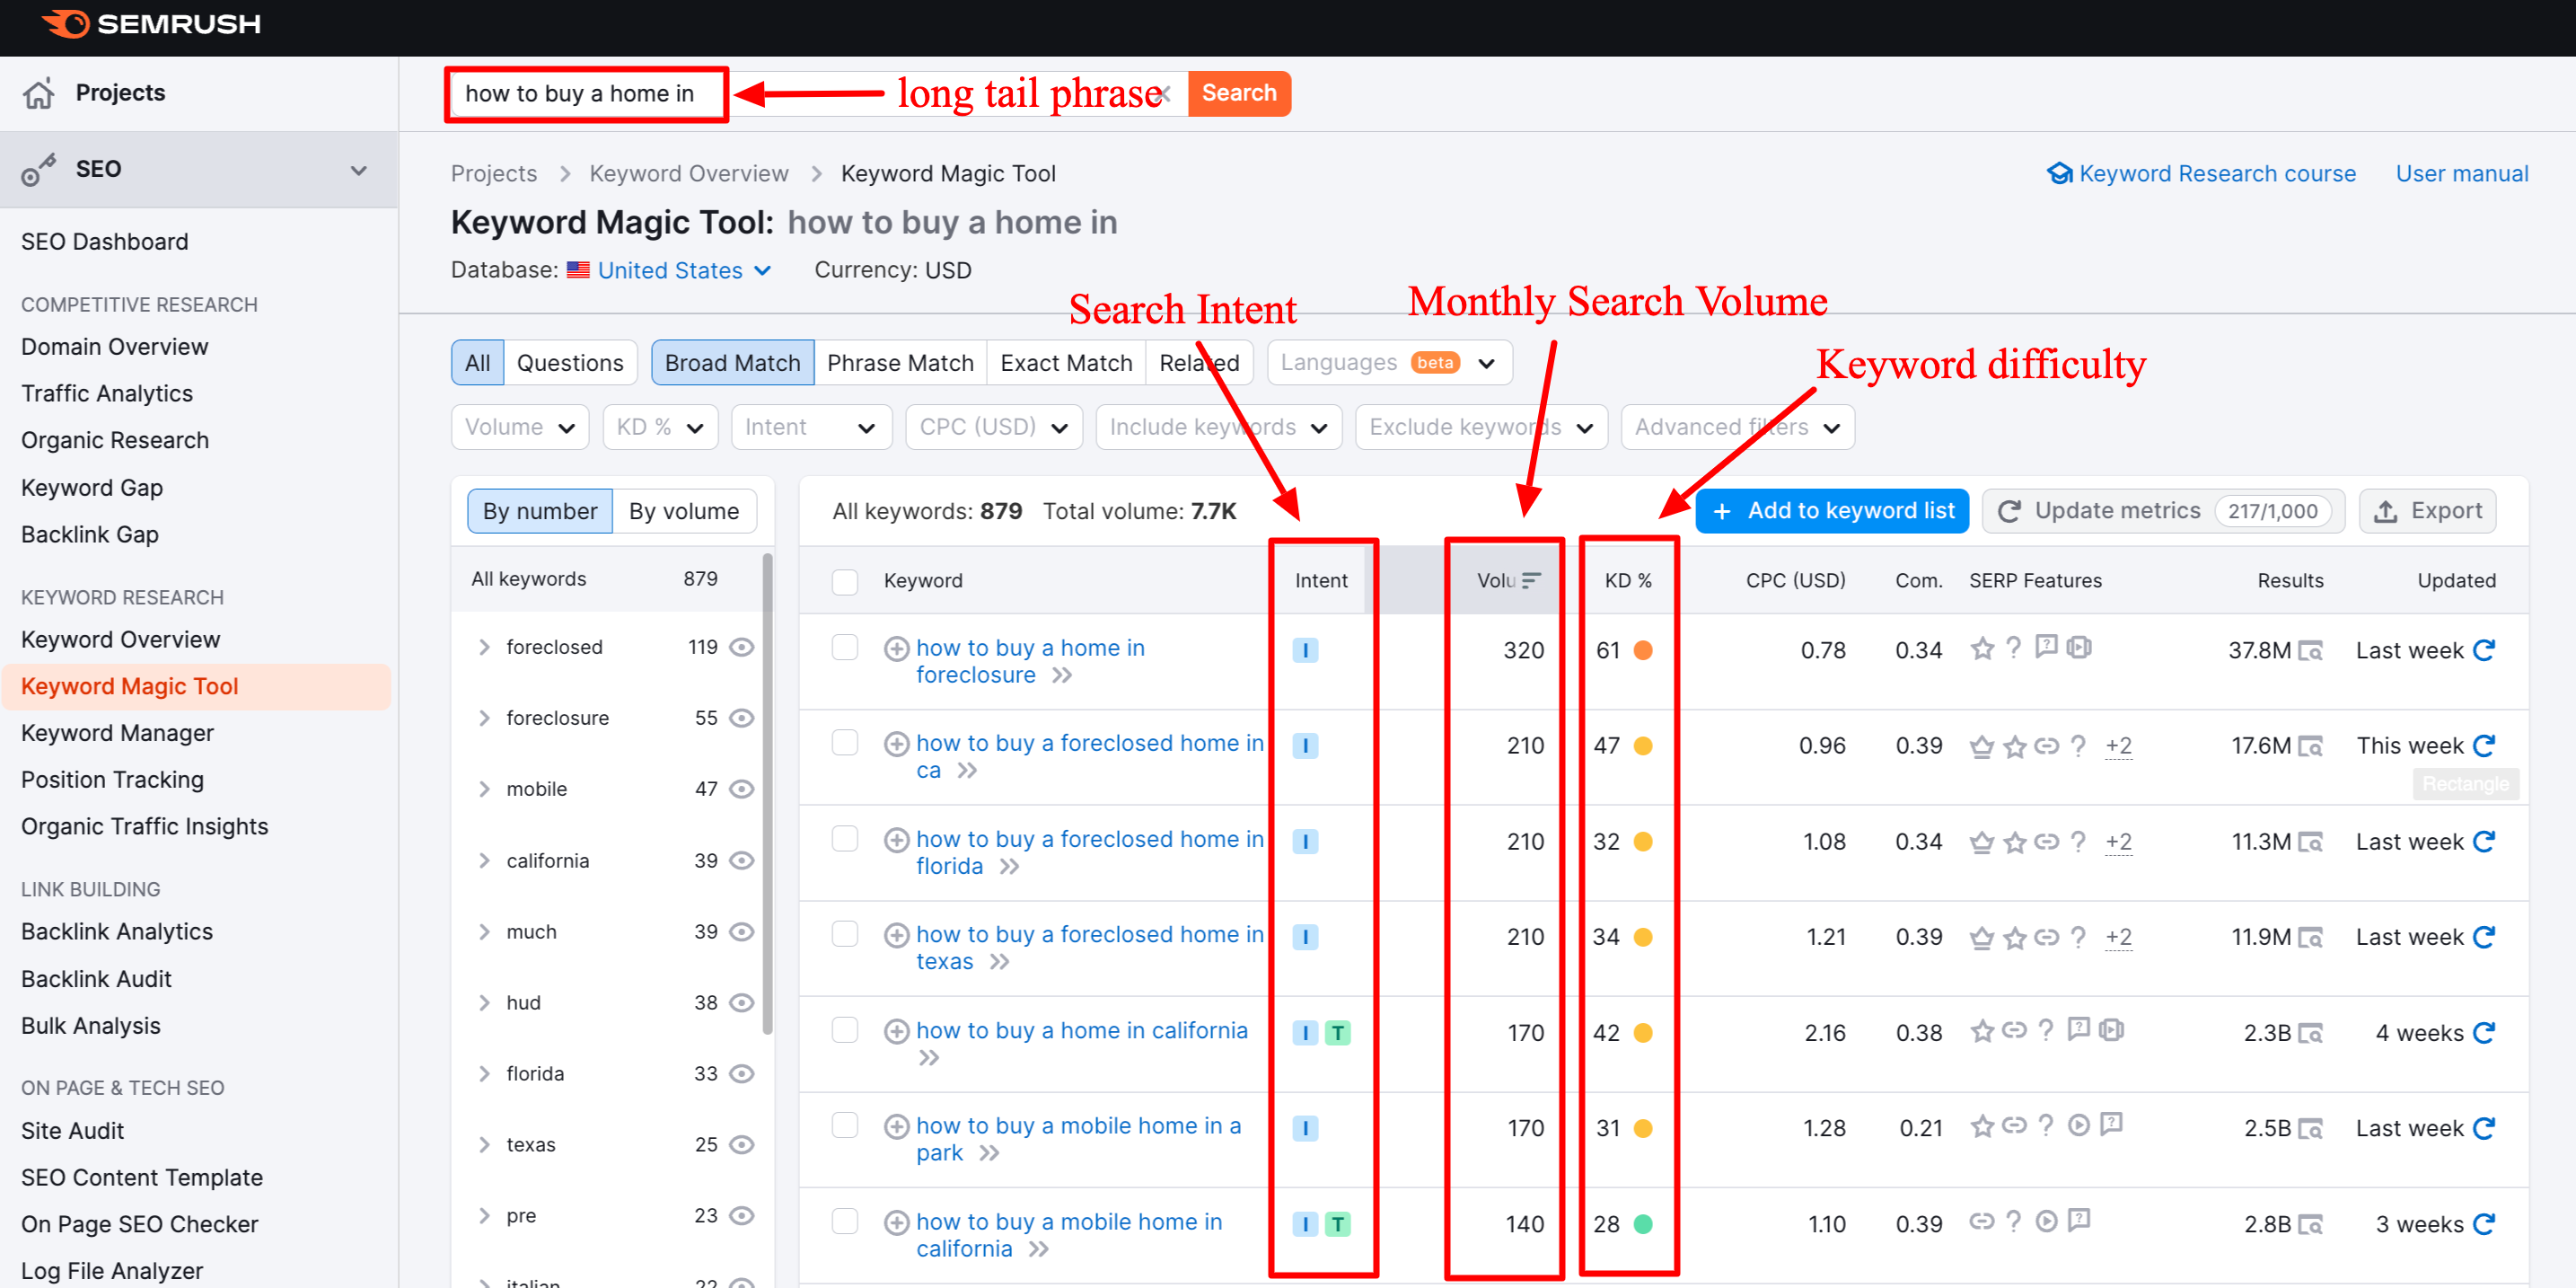Open Projects via the home icon
2576x1288 pixels.
pyautogui.click(x=39, y=93)
